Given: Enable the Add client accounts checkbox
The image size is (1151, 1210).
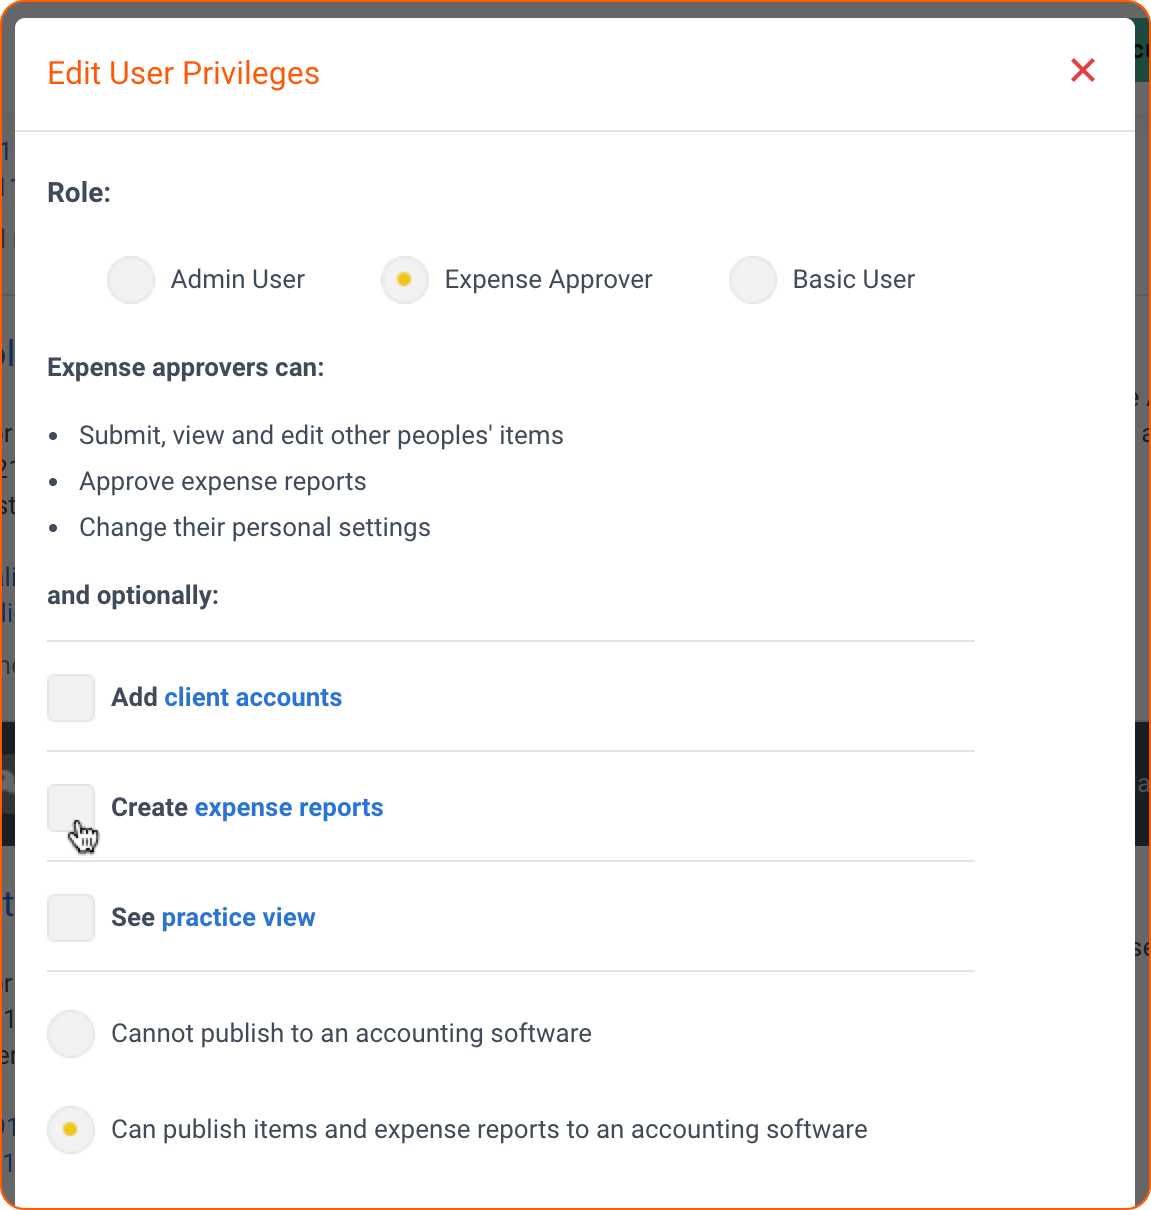Looking at the screenshot, I should (x=71, y=698).
